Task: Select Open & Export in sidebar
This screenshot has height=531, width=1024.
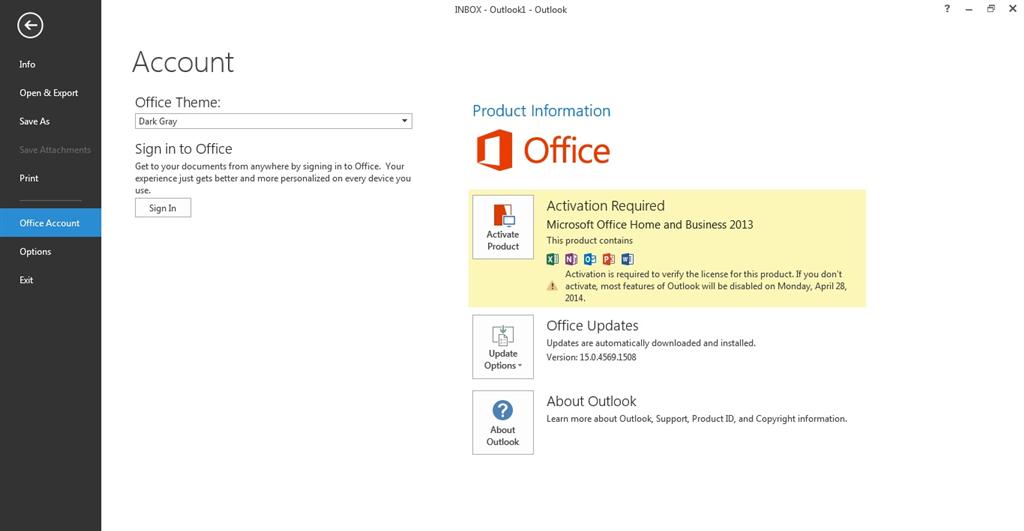Action: 48,93
